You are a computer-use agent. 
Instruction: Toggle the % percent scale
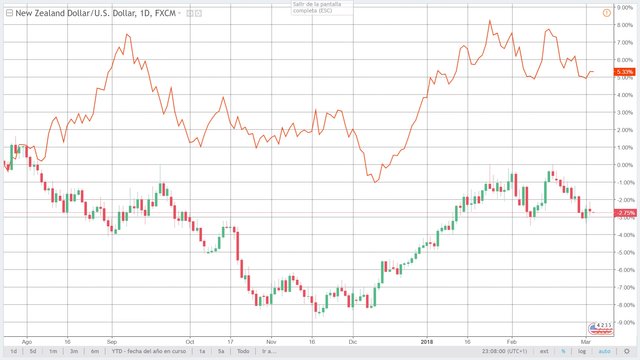564,351
